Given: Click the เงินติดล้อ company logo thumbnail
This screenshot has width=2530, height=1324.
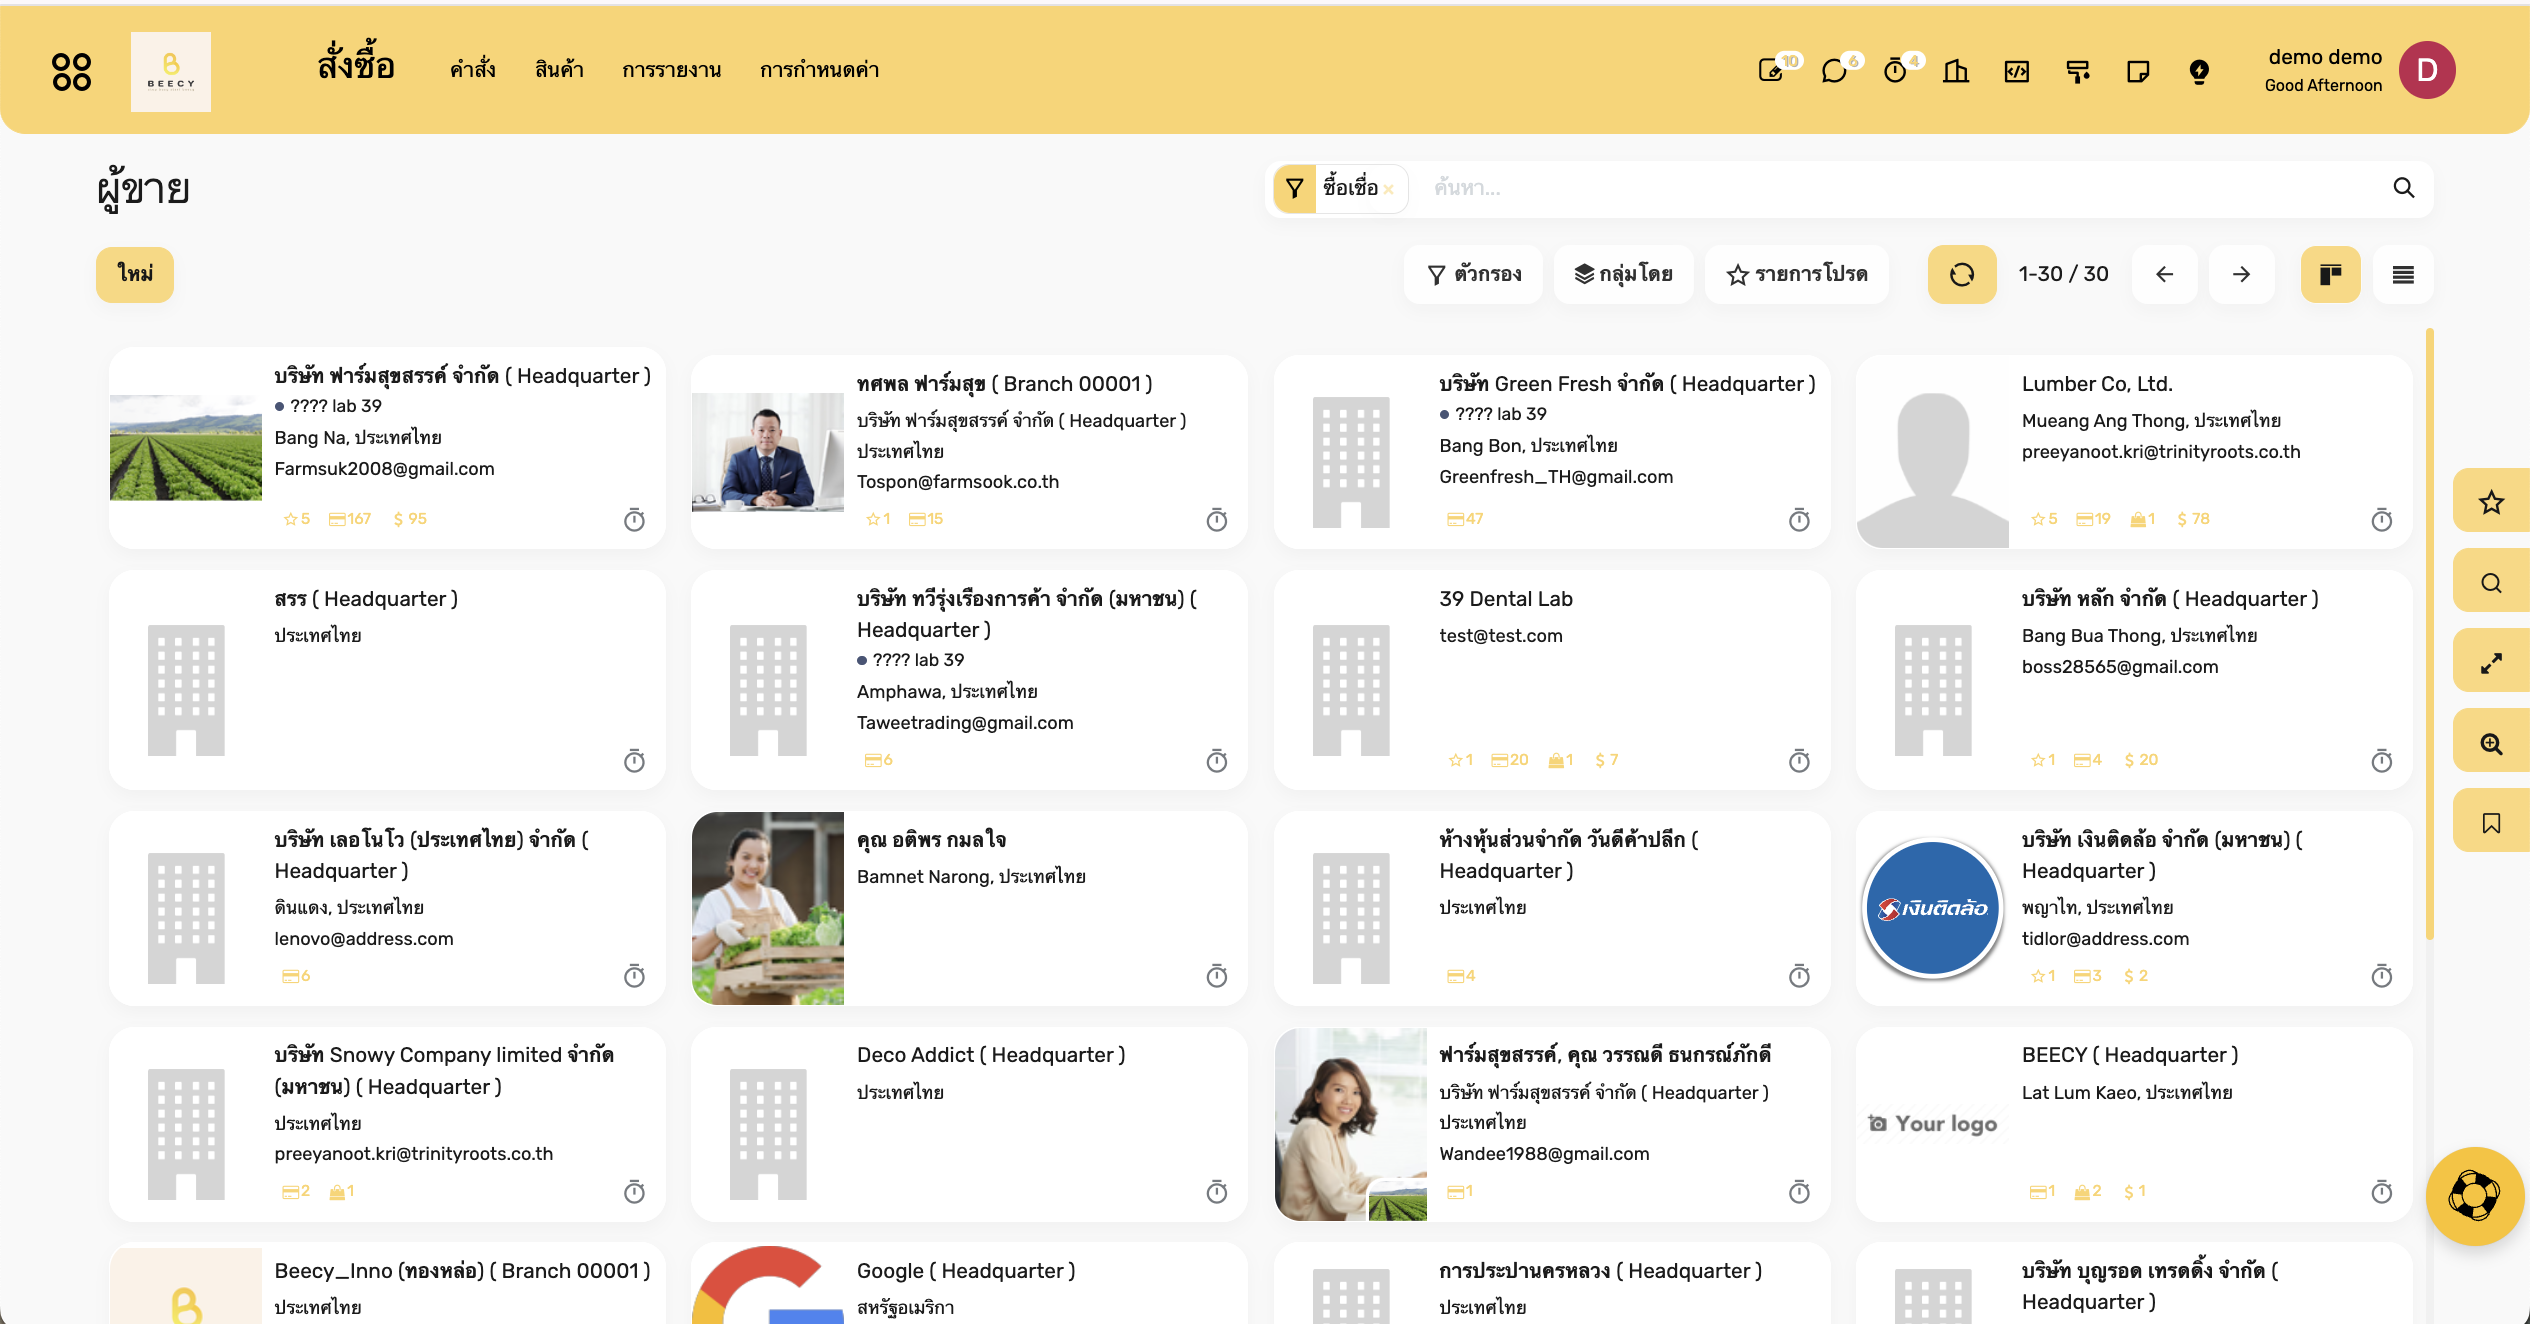Looking at the screenshot, I should click(1933, 908).
